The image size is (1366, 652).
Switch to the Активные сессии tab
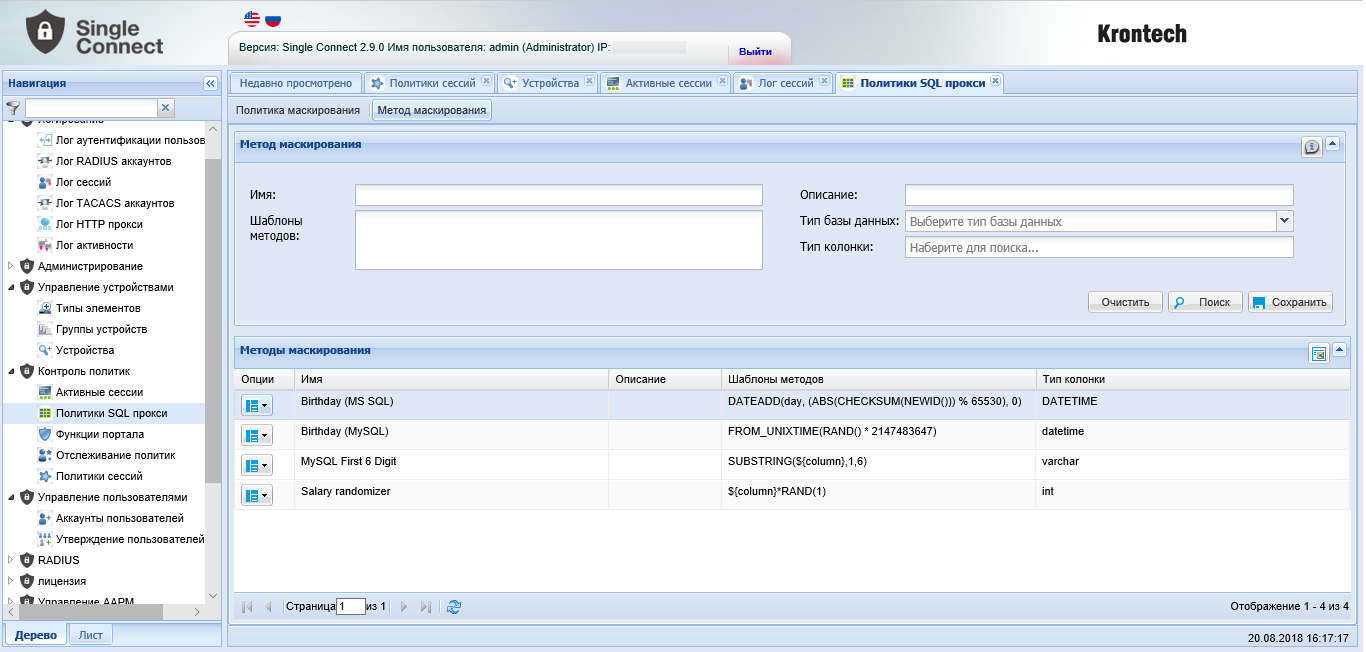(667, 83)
